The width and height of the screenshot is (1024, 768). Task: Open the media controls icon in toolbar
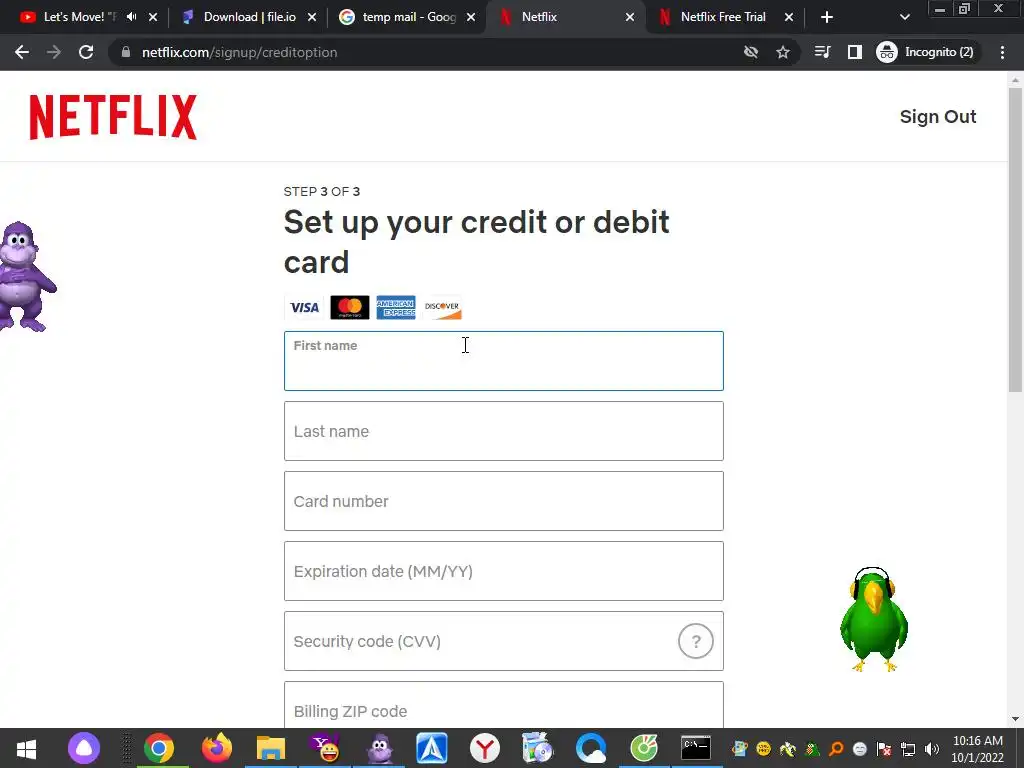(822, 52)
